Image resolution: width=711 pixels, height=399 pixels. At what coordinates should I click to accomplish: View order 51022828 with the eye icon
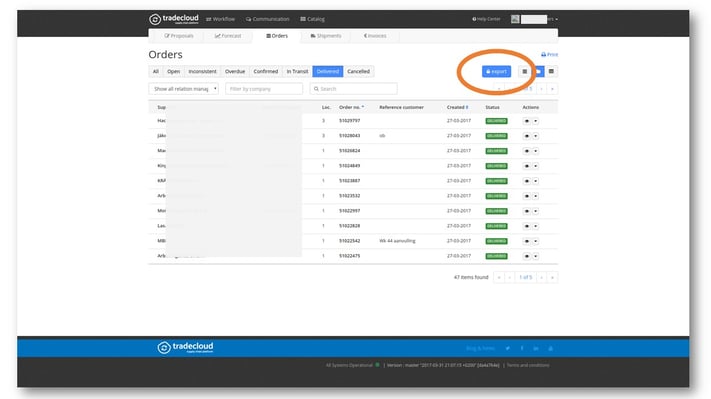pyautogui.click(x=526, y=226)
